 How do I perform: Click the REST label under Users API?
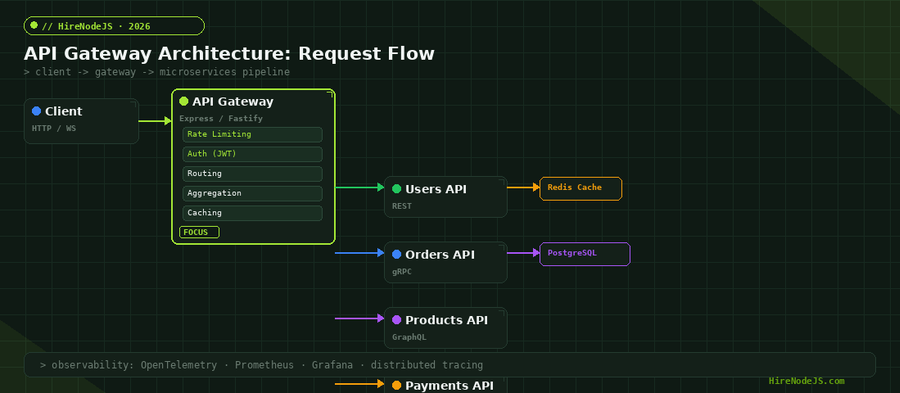coord(402,206)
